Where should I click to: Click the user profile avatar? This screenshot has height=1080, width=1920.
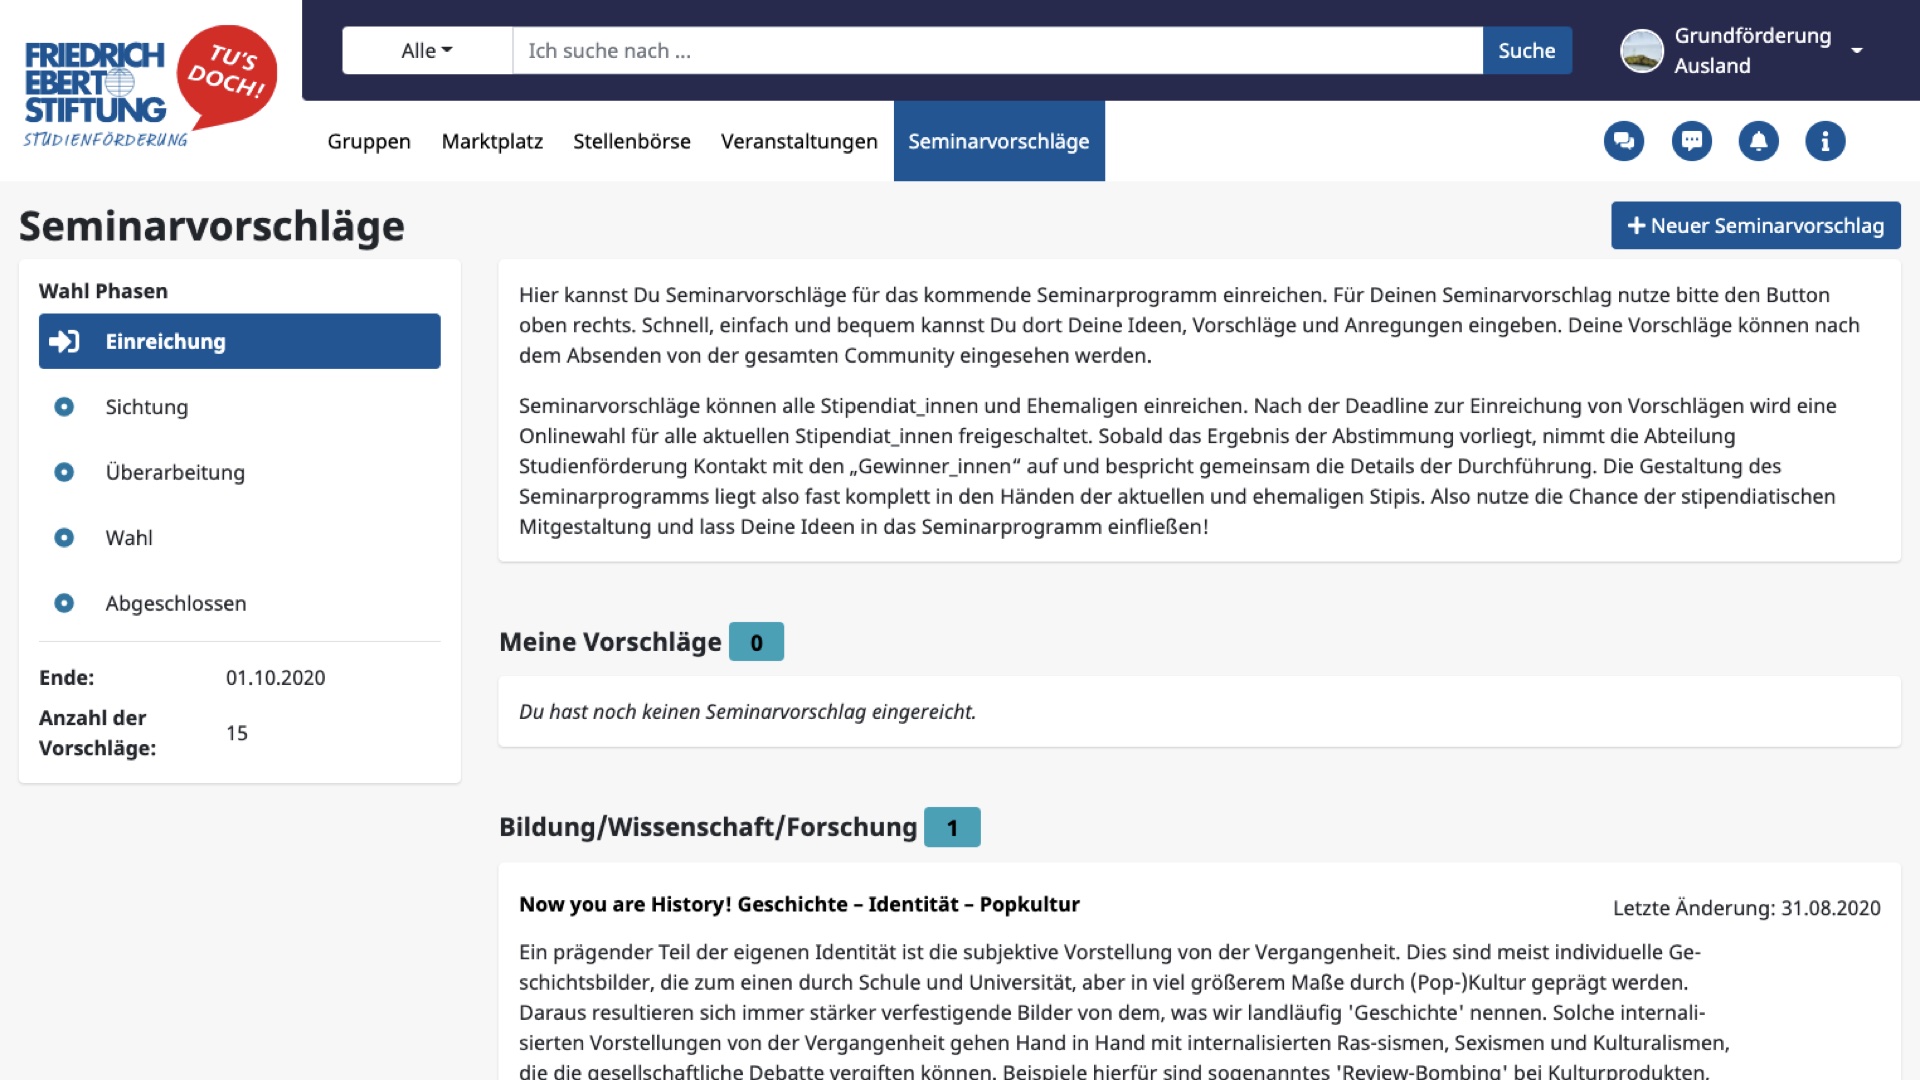click(x=1641, y=51)
